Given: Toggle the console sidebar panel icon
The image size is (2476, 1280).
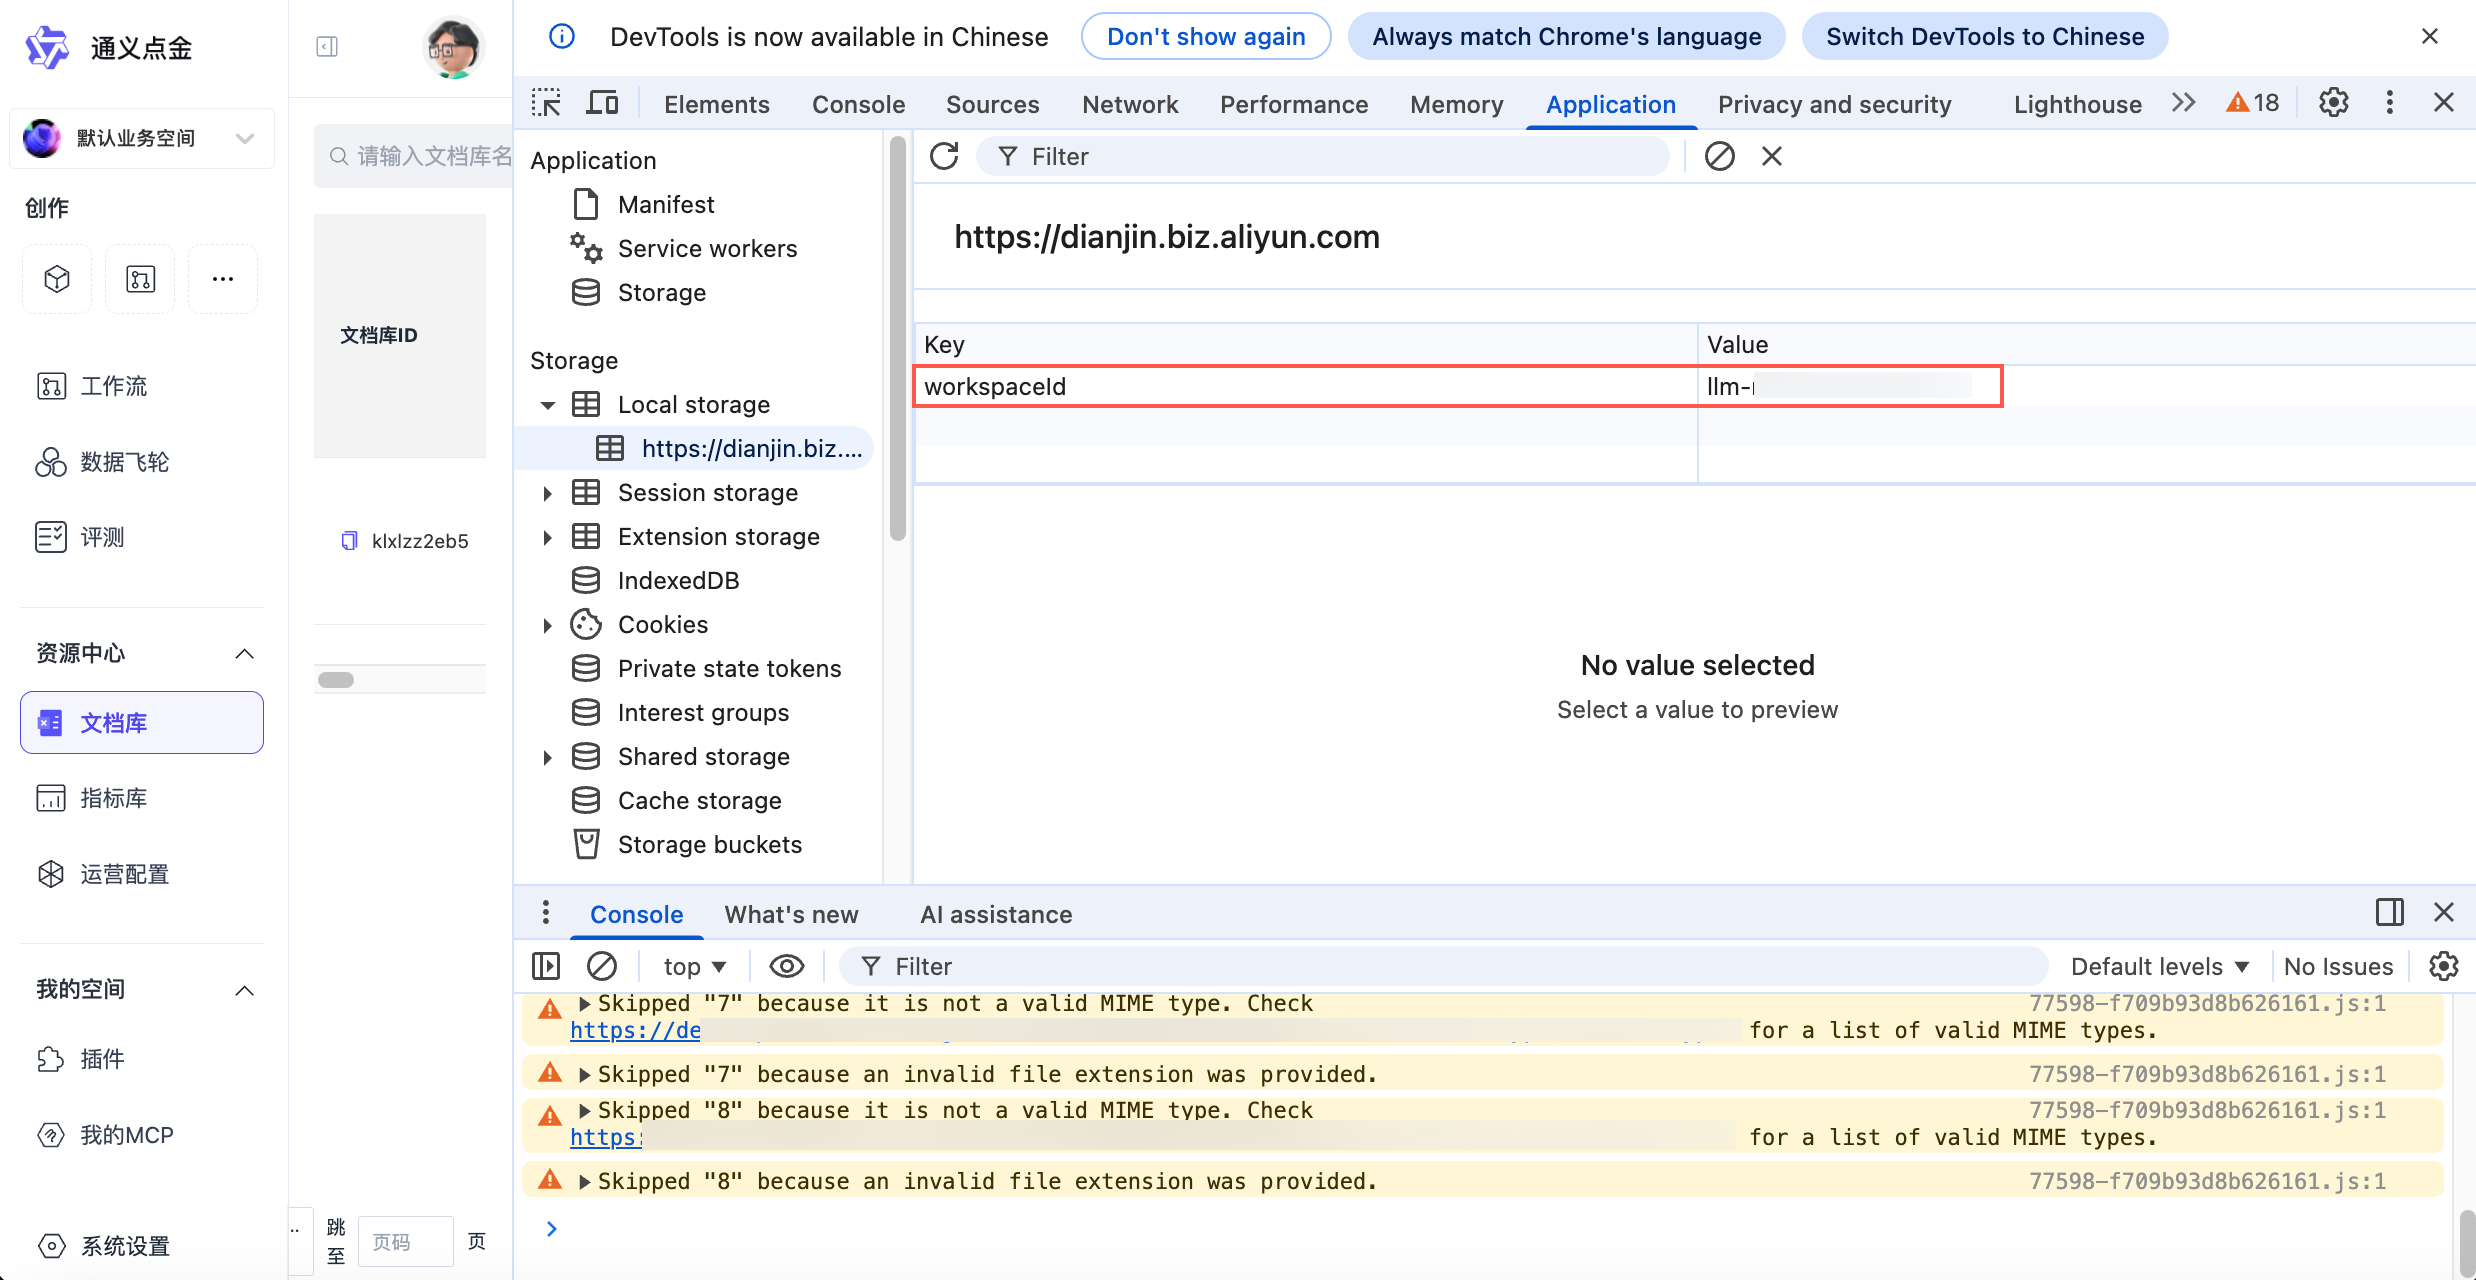Looking at the screenshot, I should 546,966.
